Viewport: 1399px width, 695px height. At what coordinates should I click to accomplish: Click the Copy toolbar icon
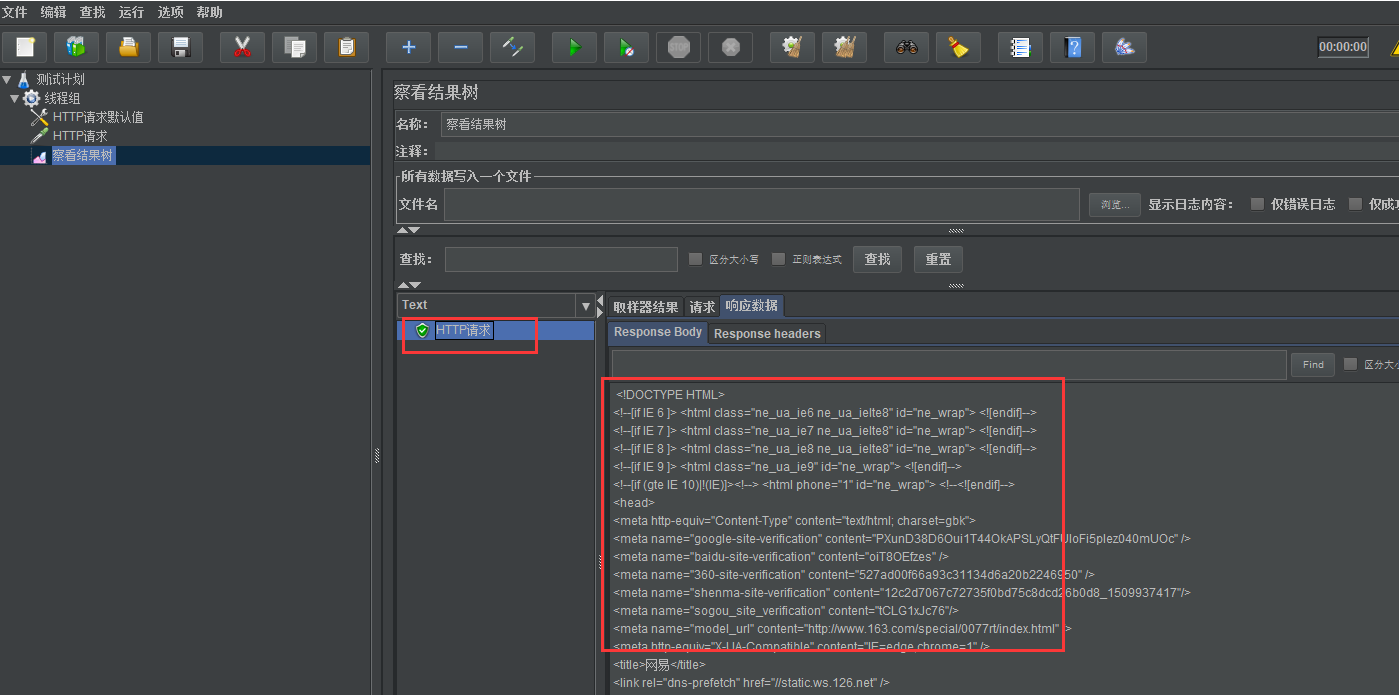(x=294, y=47)
